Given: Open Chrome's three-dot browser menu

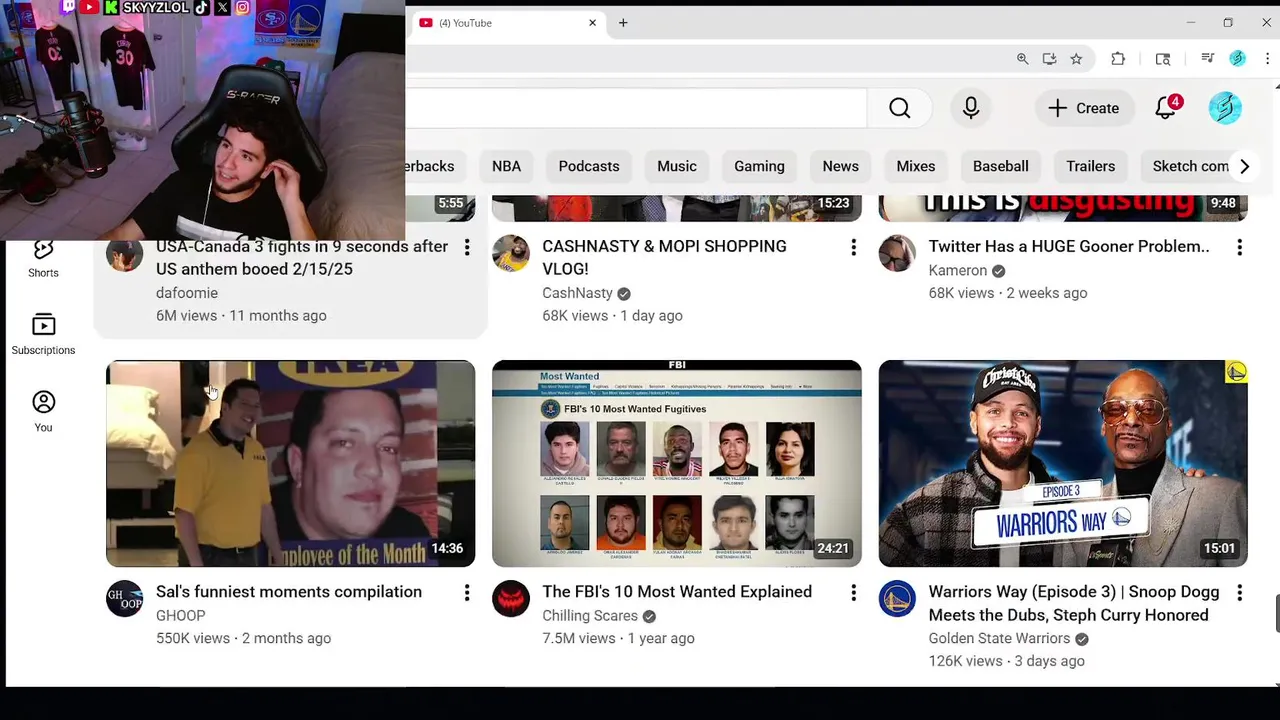Looking at the screenshot, I should pyautogui.click(x=1267, y=59).
